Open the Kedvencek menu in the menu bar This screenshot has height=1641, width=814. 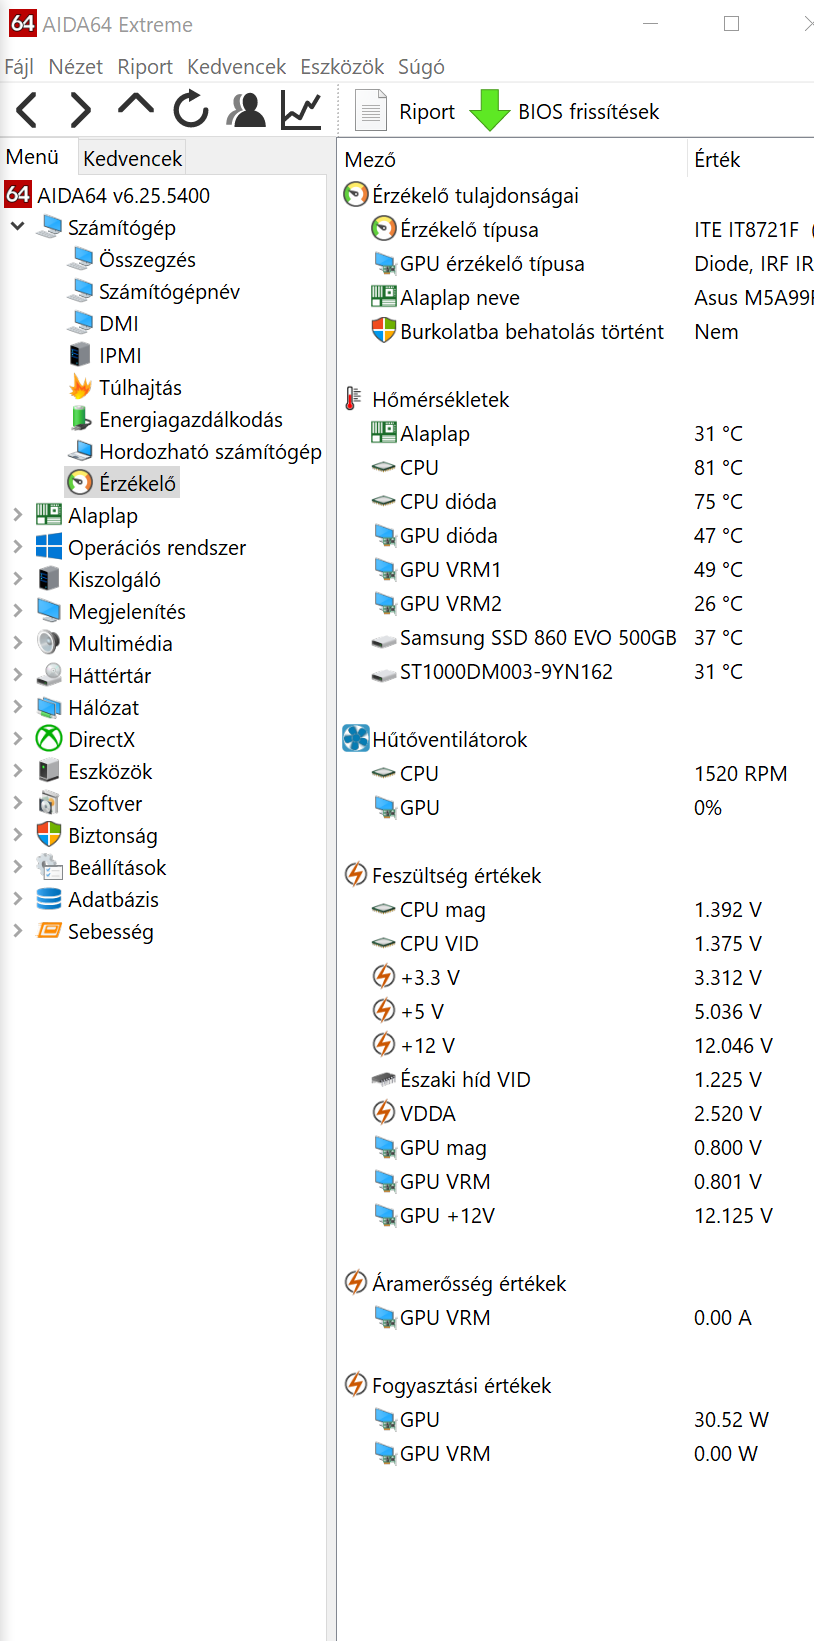pyautogui.click(x=237, y=67)
